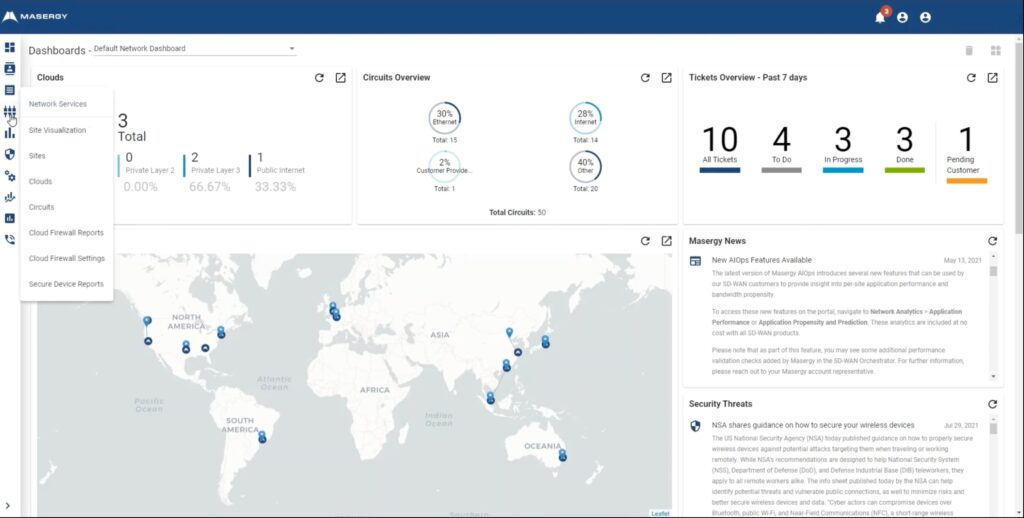Click the page vertical scrollbar
1024x518 pixels.
[x=1019, y=137]
